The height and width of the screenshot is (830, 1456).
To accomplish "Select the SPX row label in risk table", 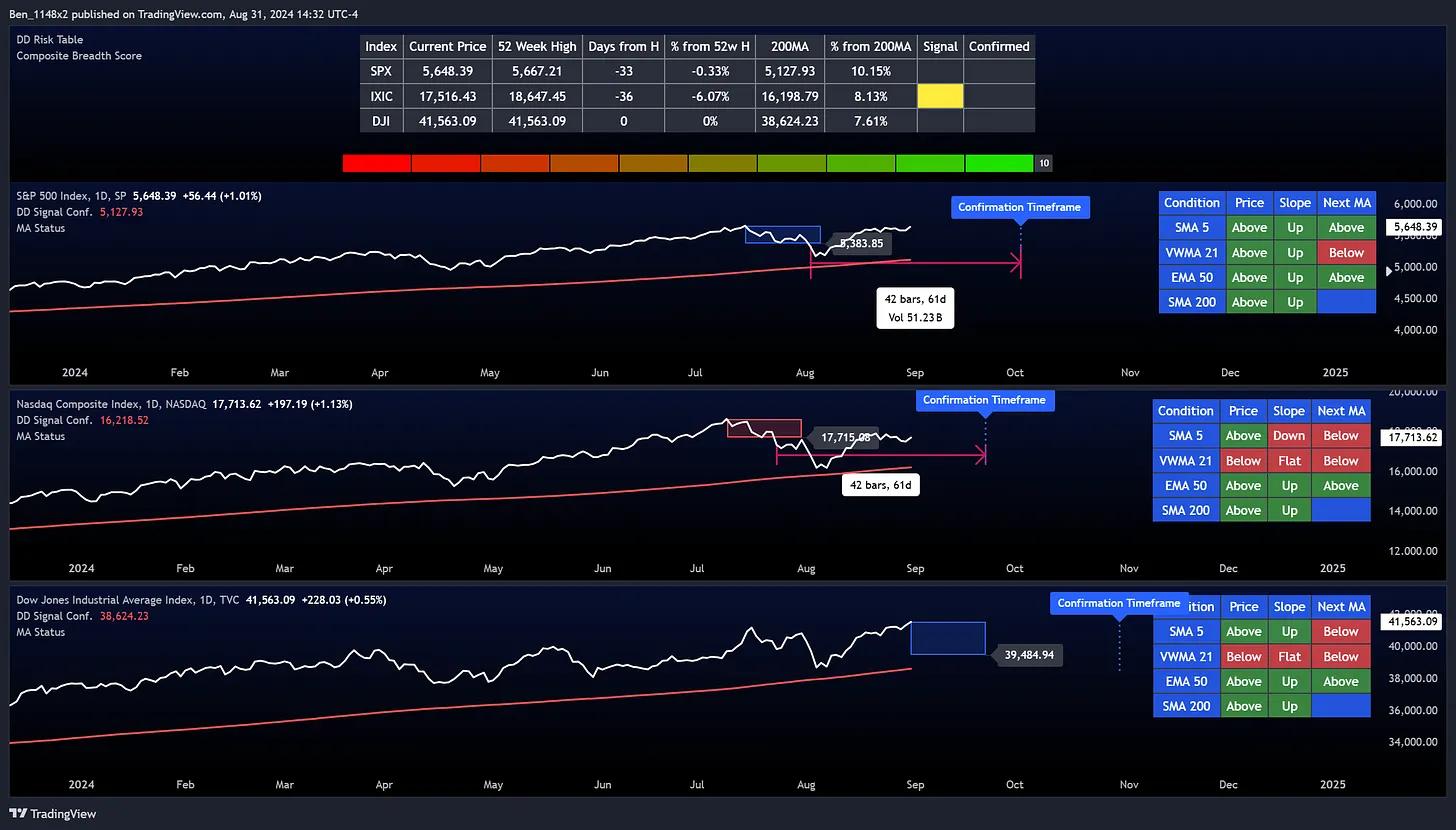I will (x=381, y=71).
